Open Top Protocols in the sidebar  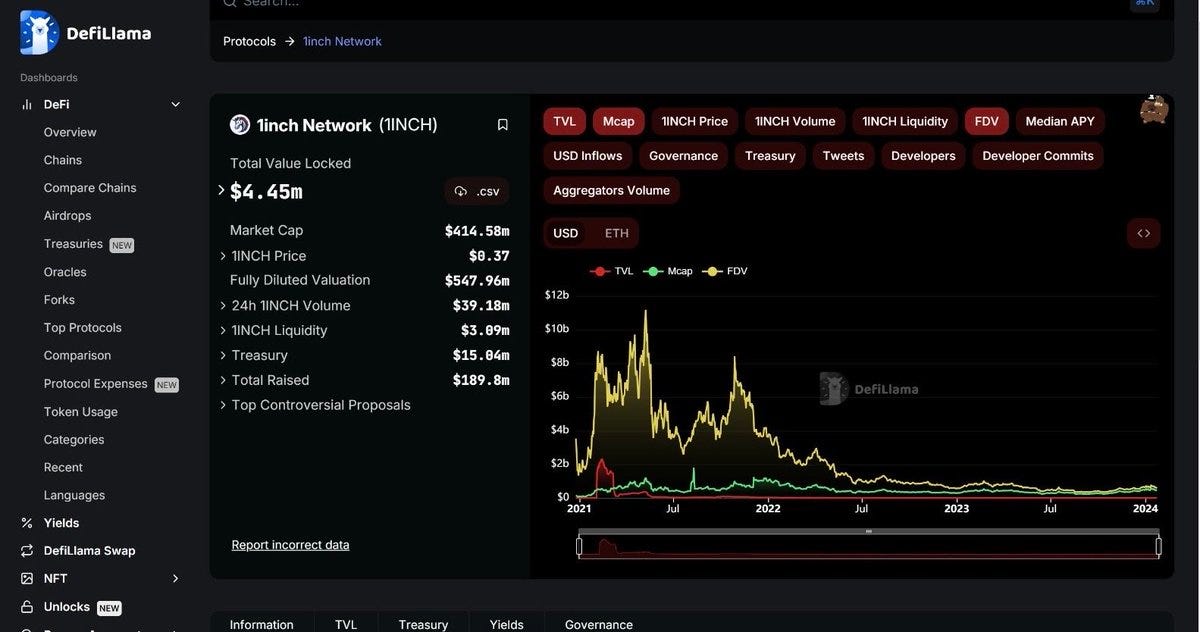[83, 328]
